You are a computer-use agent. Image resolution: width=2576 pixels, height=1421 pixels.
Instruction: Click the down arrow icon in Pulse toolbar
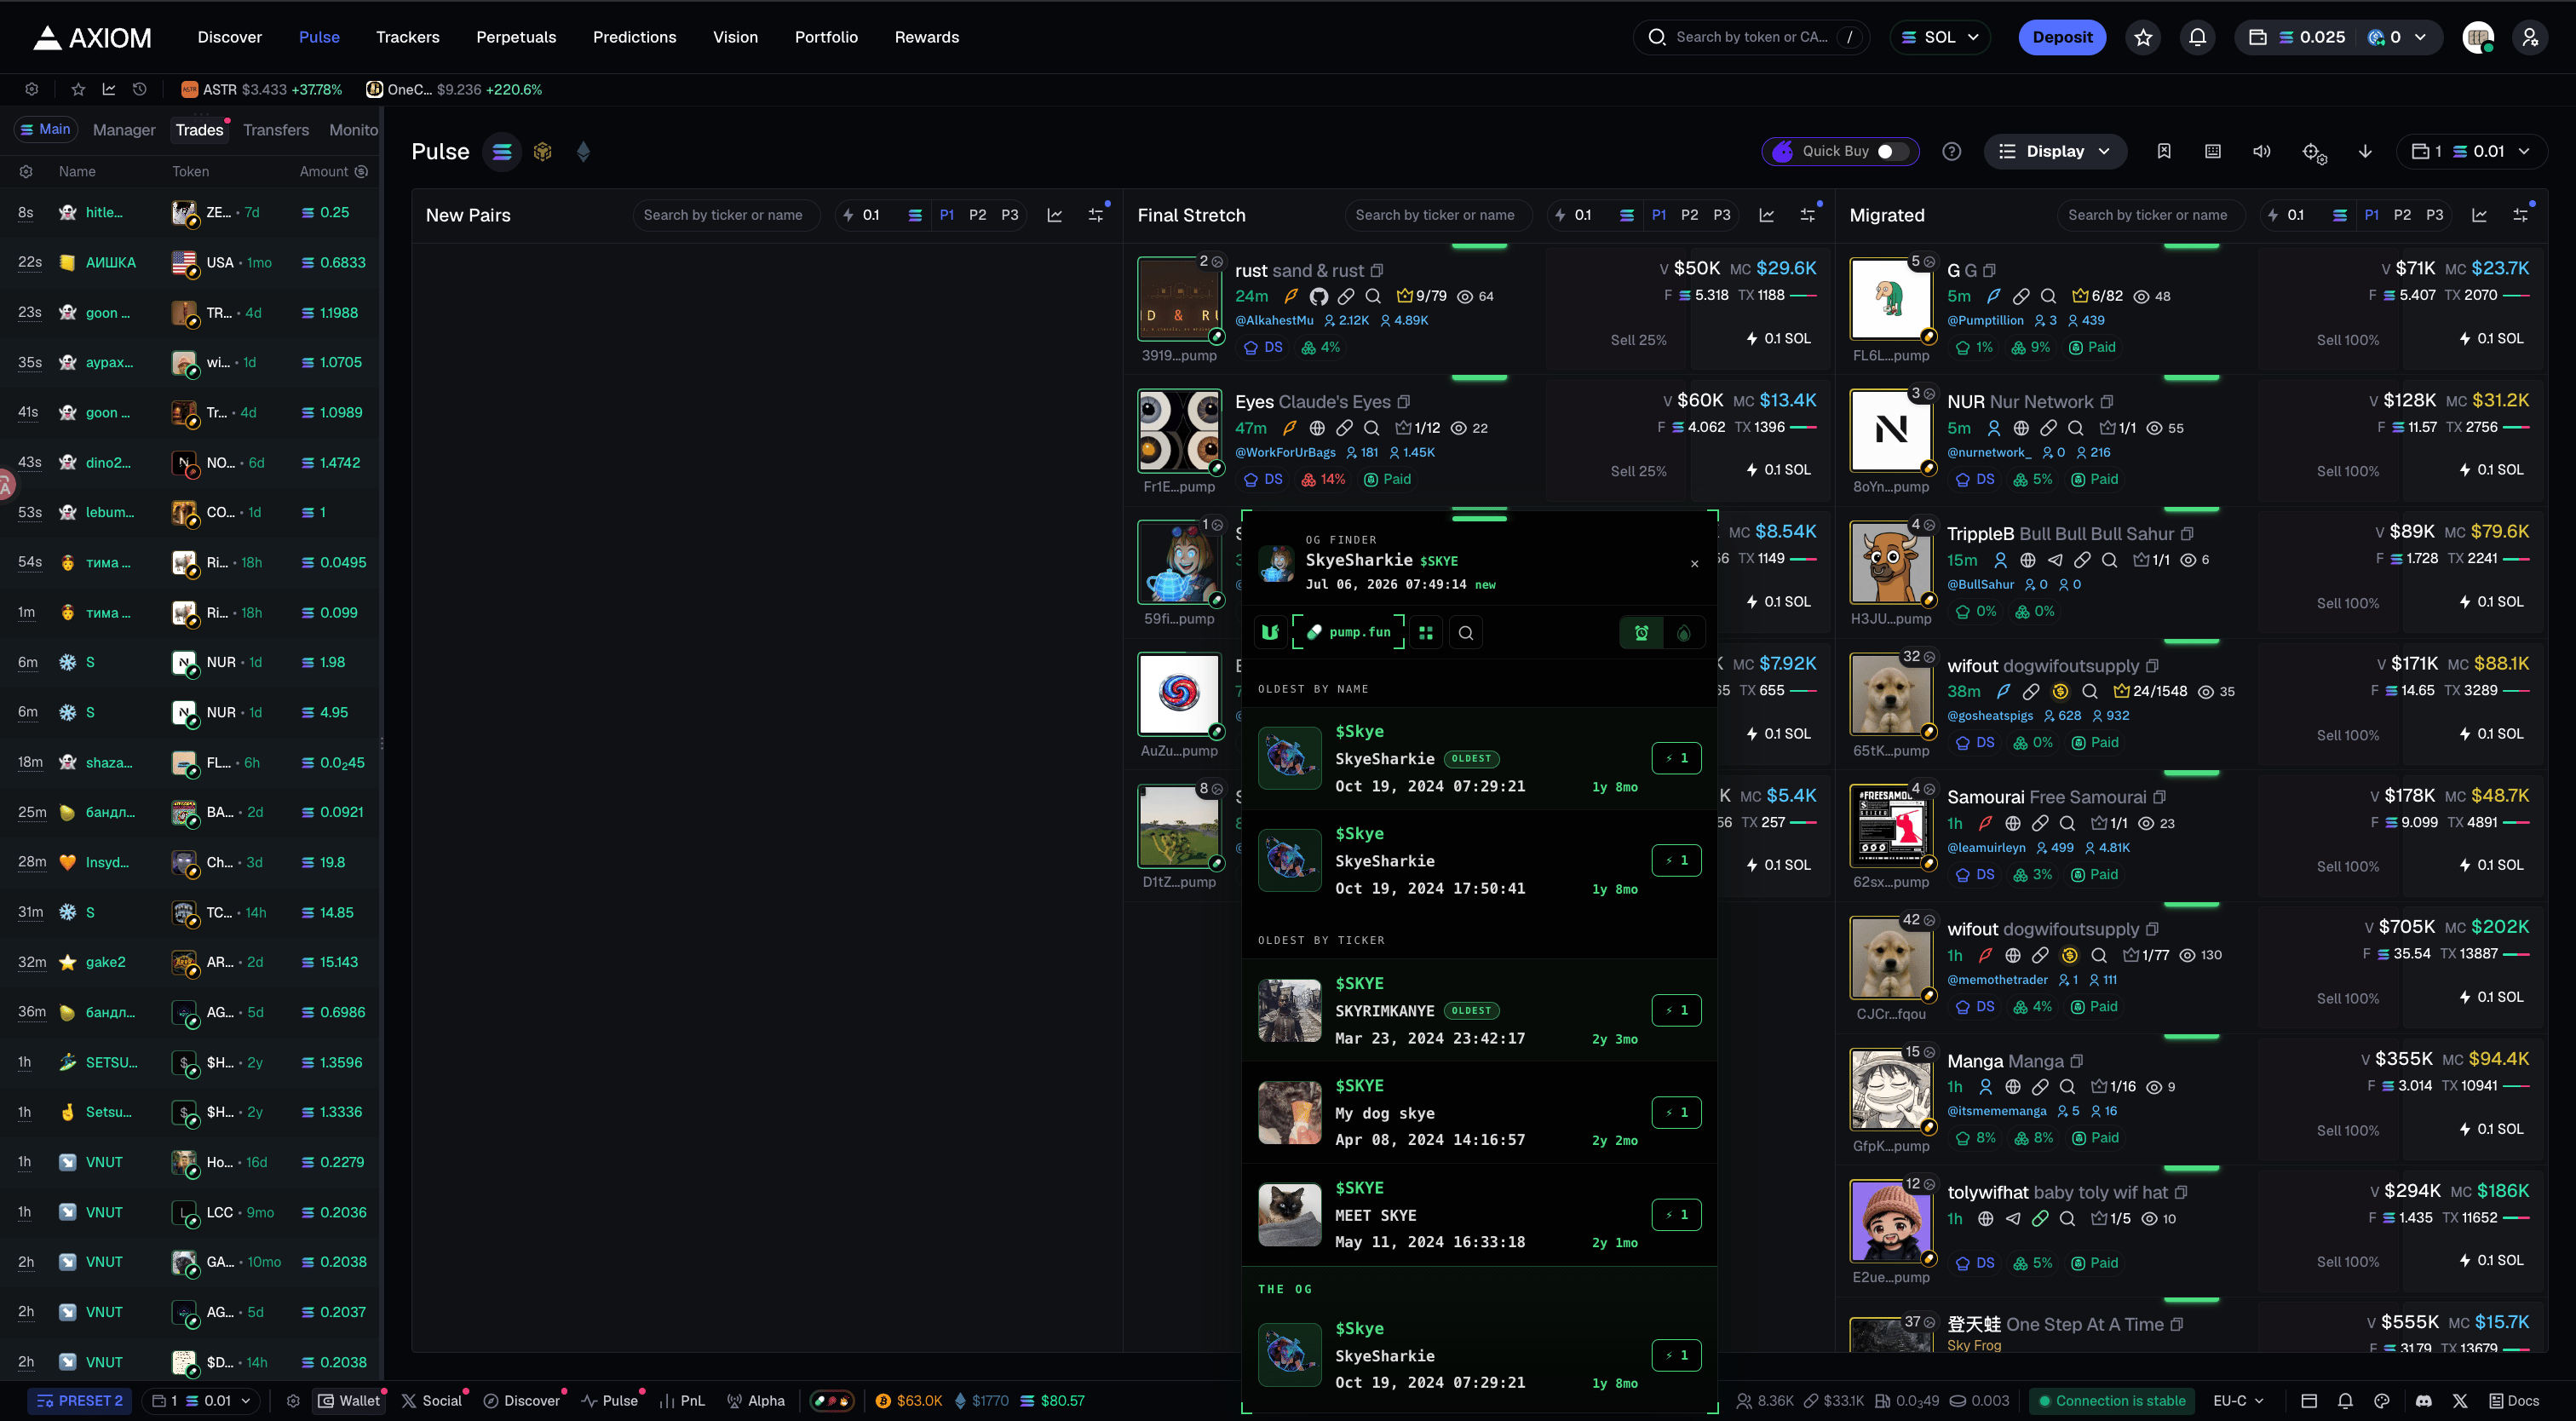click(2365, 152)
